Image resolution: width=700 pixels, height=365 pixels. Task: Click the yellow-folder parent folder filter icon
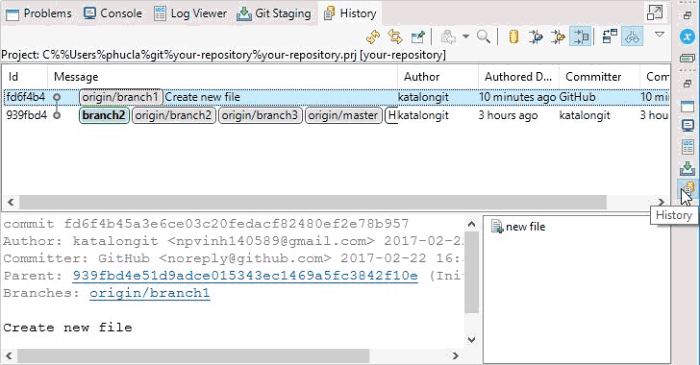(x=558, y=37)
